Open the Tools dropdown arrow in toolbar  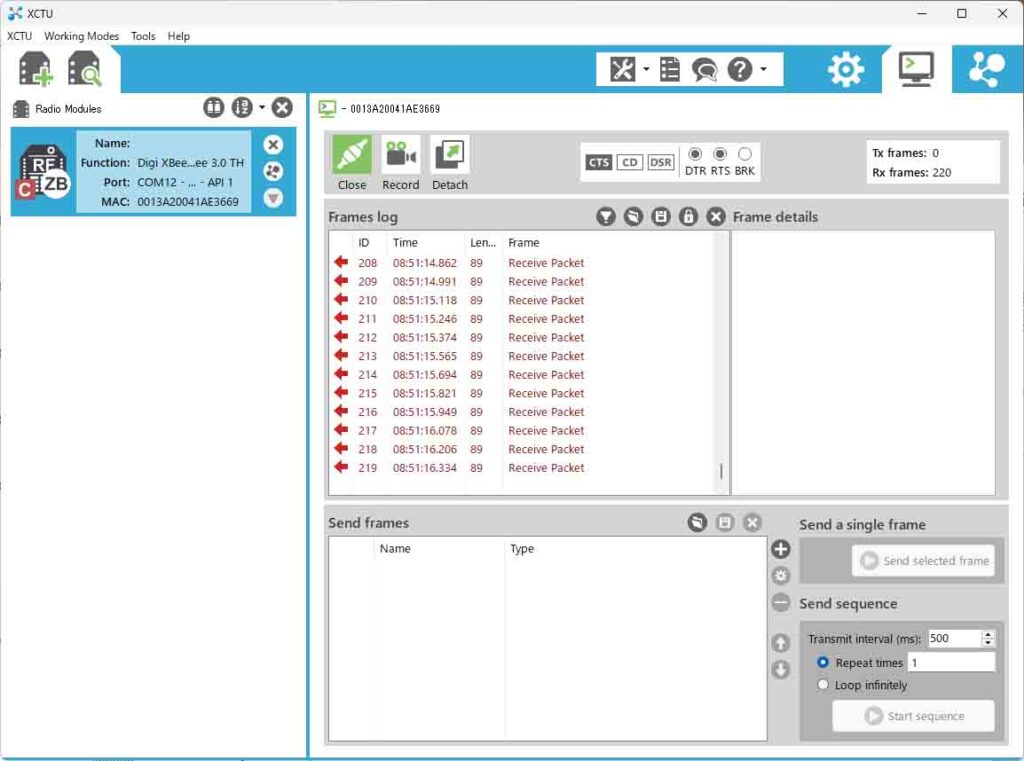[646, 69]
